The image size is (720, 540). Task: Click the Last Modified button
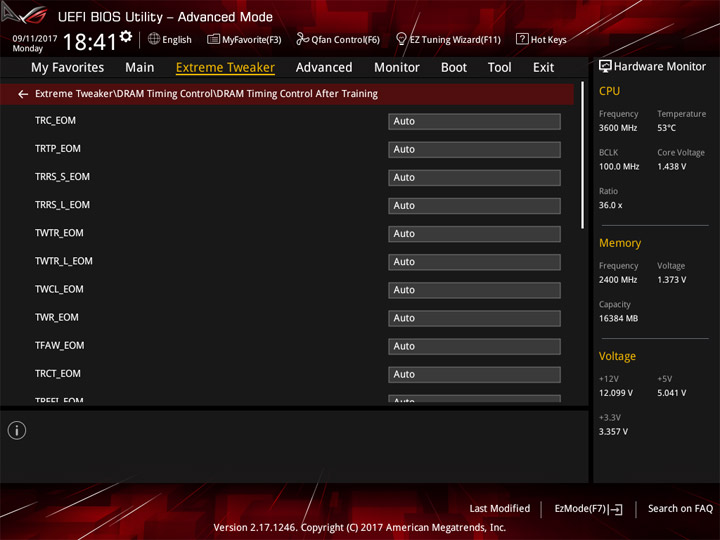click(x=500, y=509)
